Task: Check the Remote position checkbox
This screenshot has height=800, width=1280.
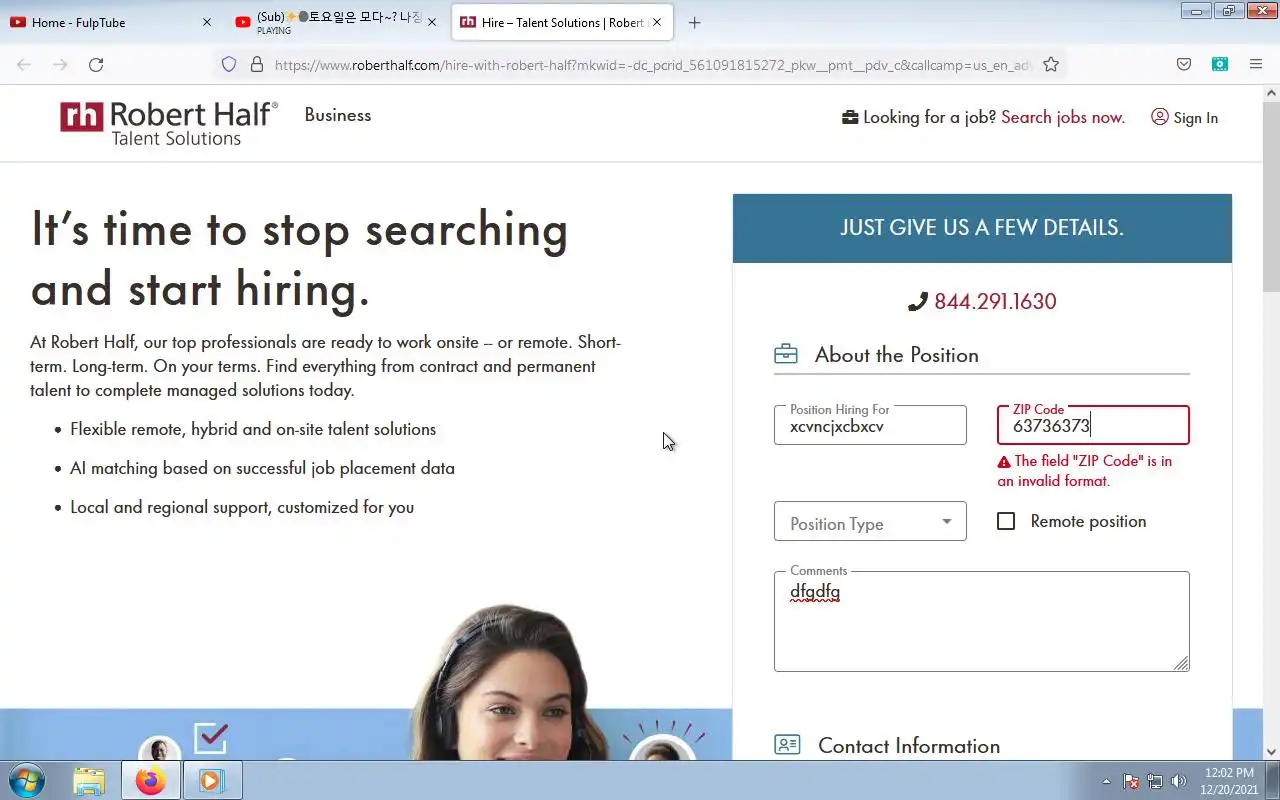Action: pyautogui.click(x=1006, y=521)
